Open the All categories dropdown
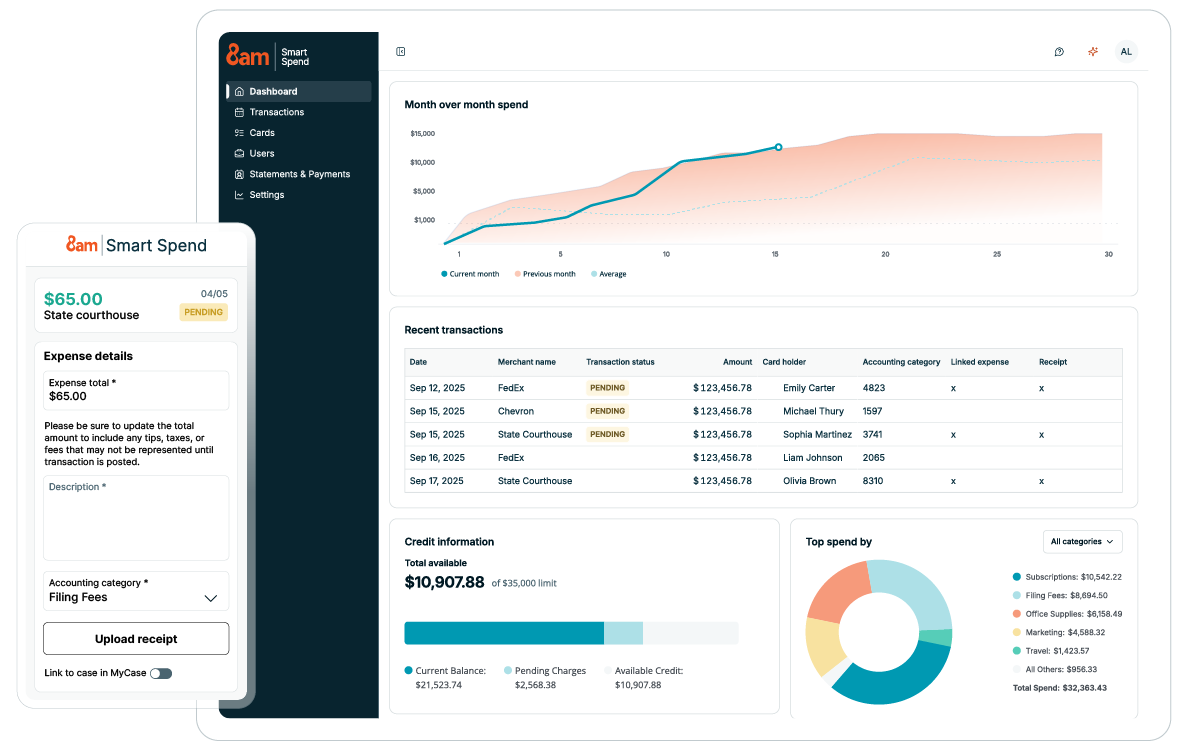 click(1082, 541)
